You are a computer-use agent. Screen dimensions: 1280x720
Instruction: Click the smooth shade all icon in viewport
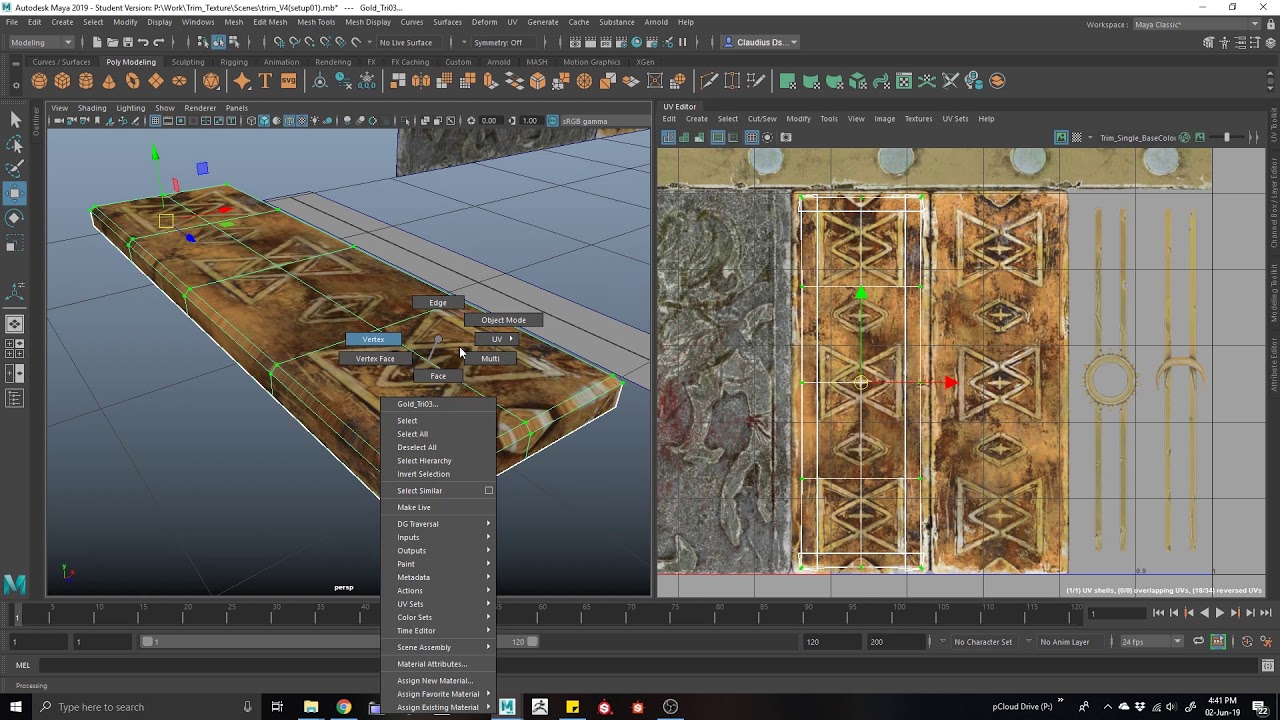pos(264,121)
